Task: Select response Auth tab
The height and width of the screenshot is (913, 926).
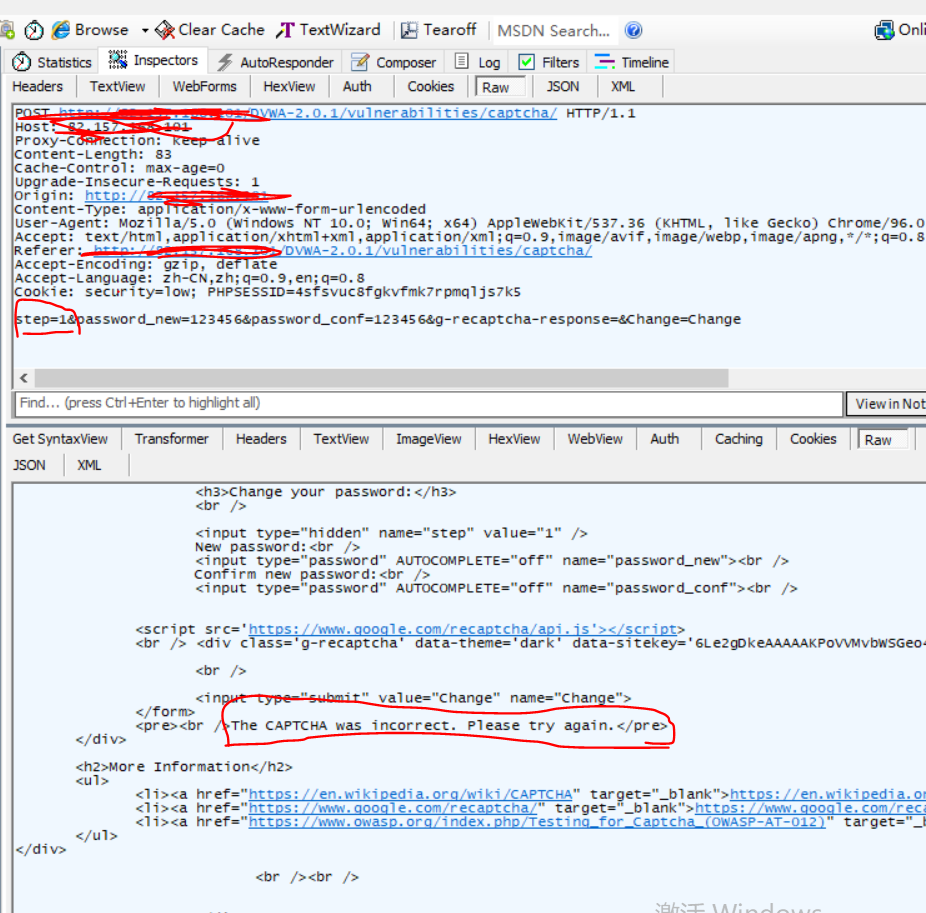Action: click(665, 439)
